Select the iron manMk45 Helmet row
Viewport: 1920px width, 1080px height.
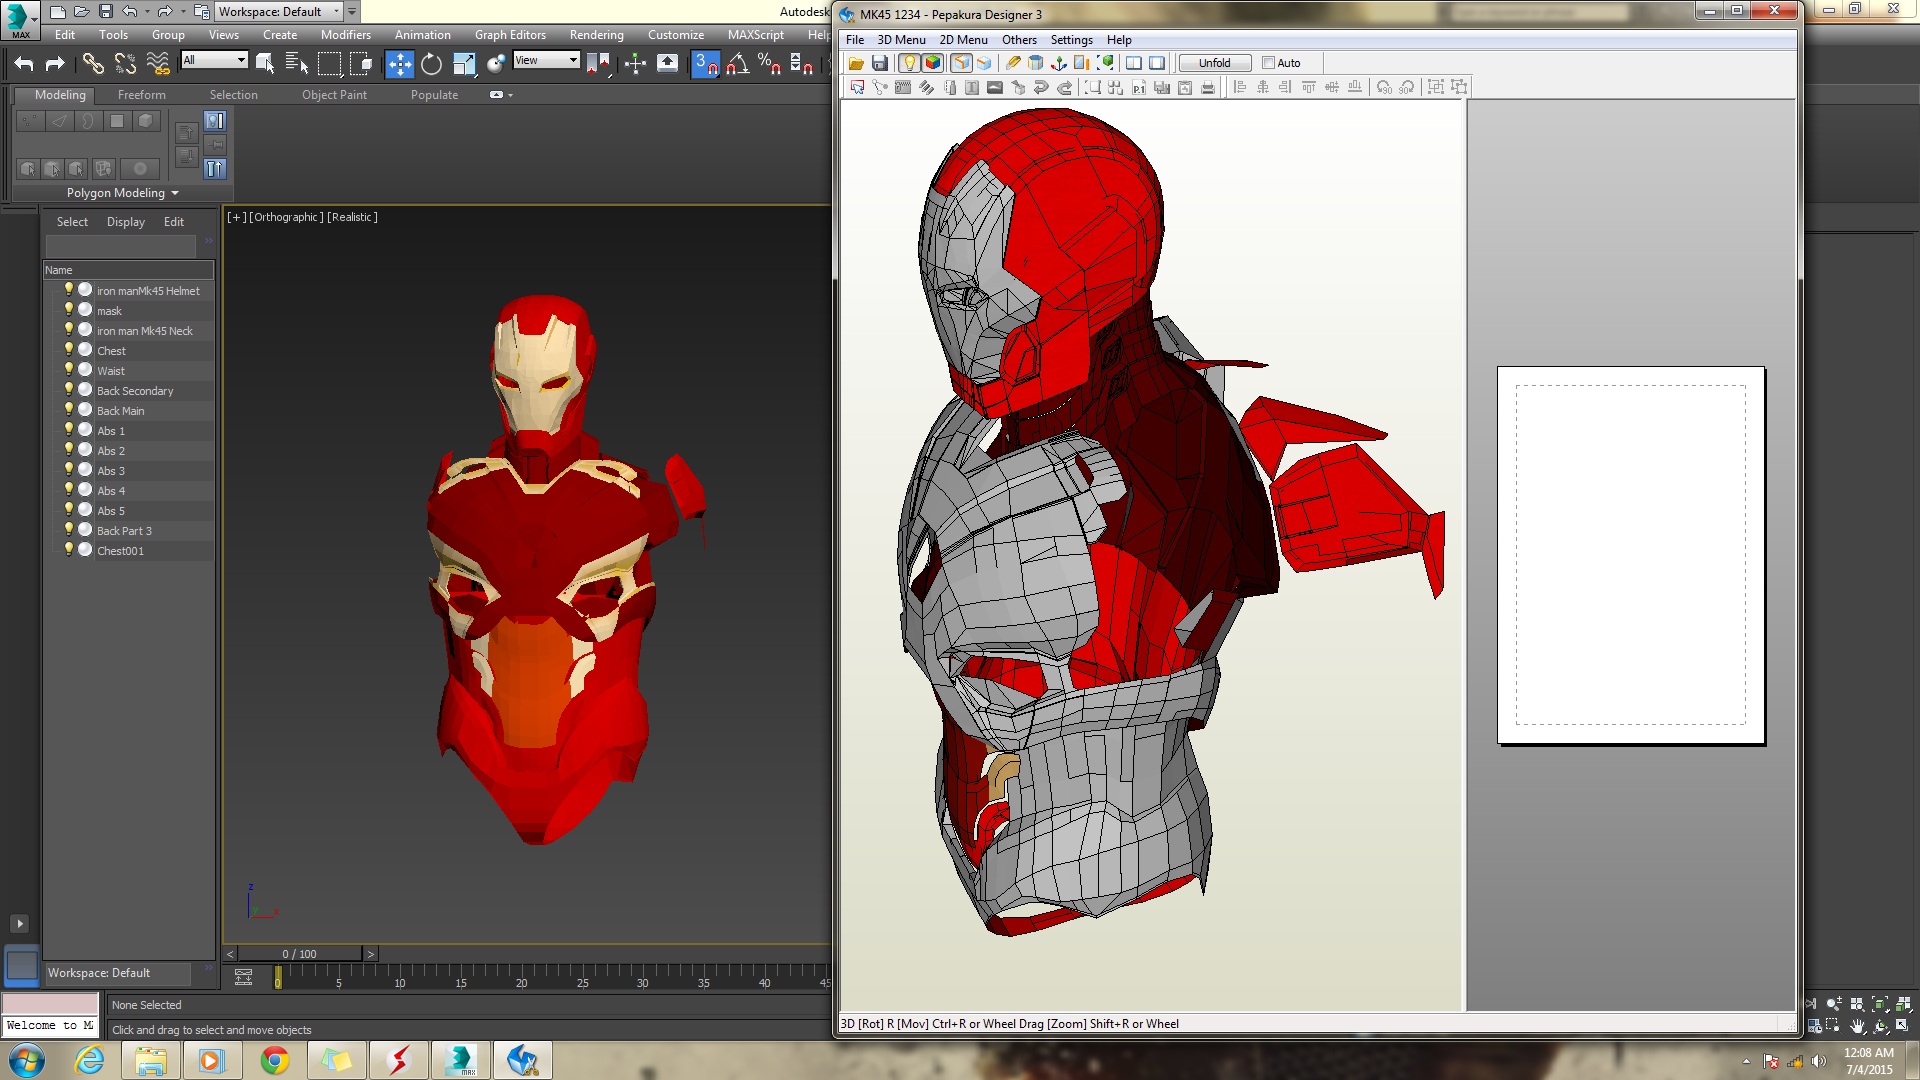131,291
